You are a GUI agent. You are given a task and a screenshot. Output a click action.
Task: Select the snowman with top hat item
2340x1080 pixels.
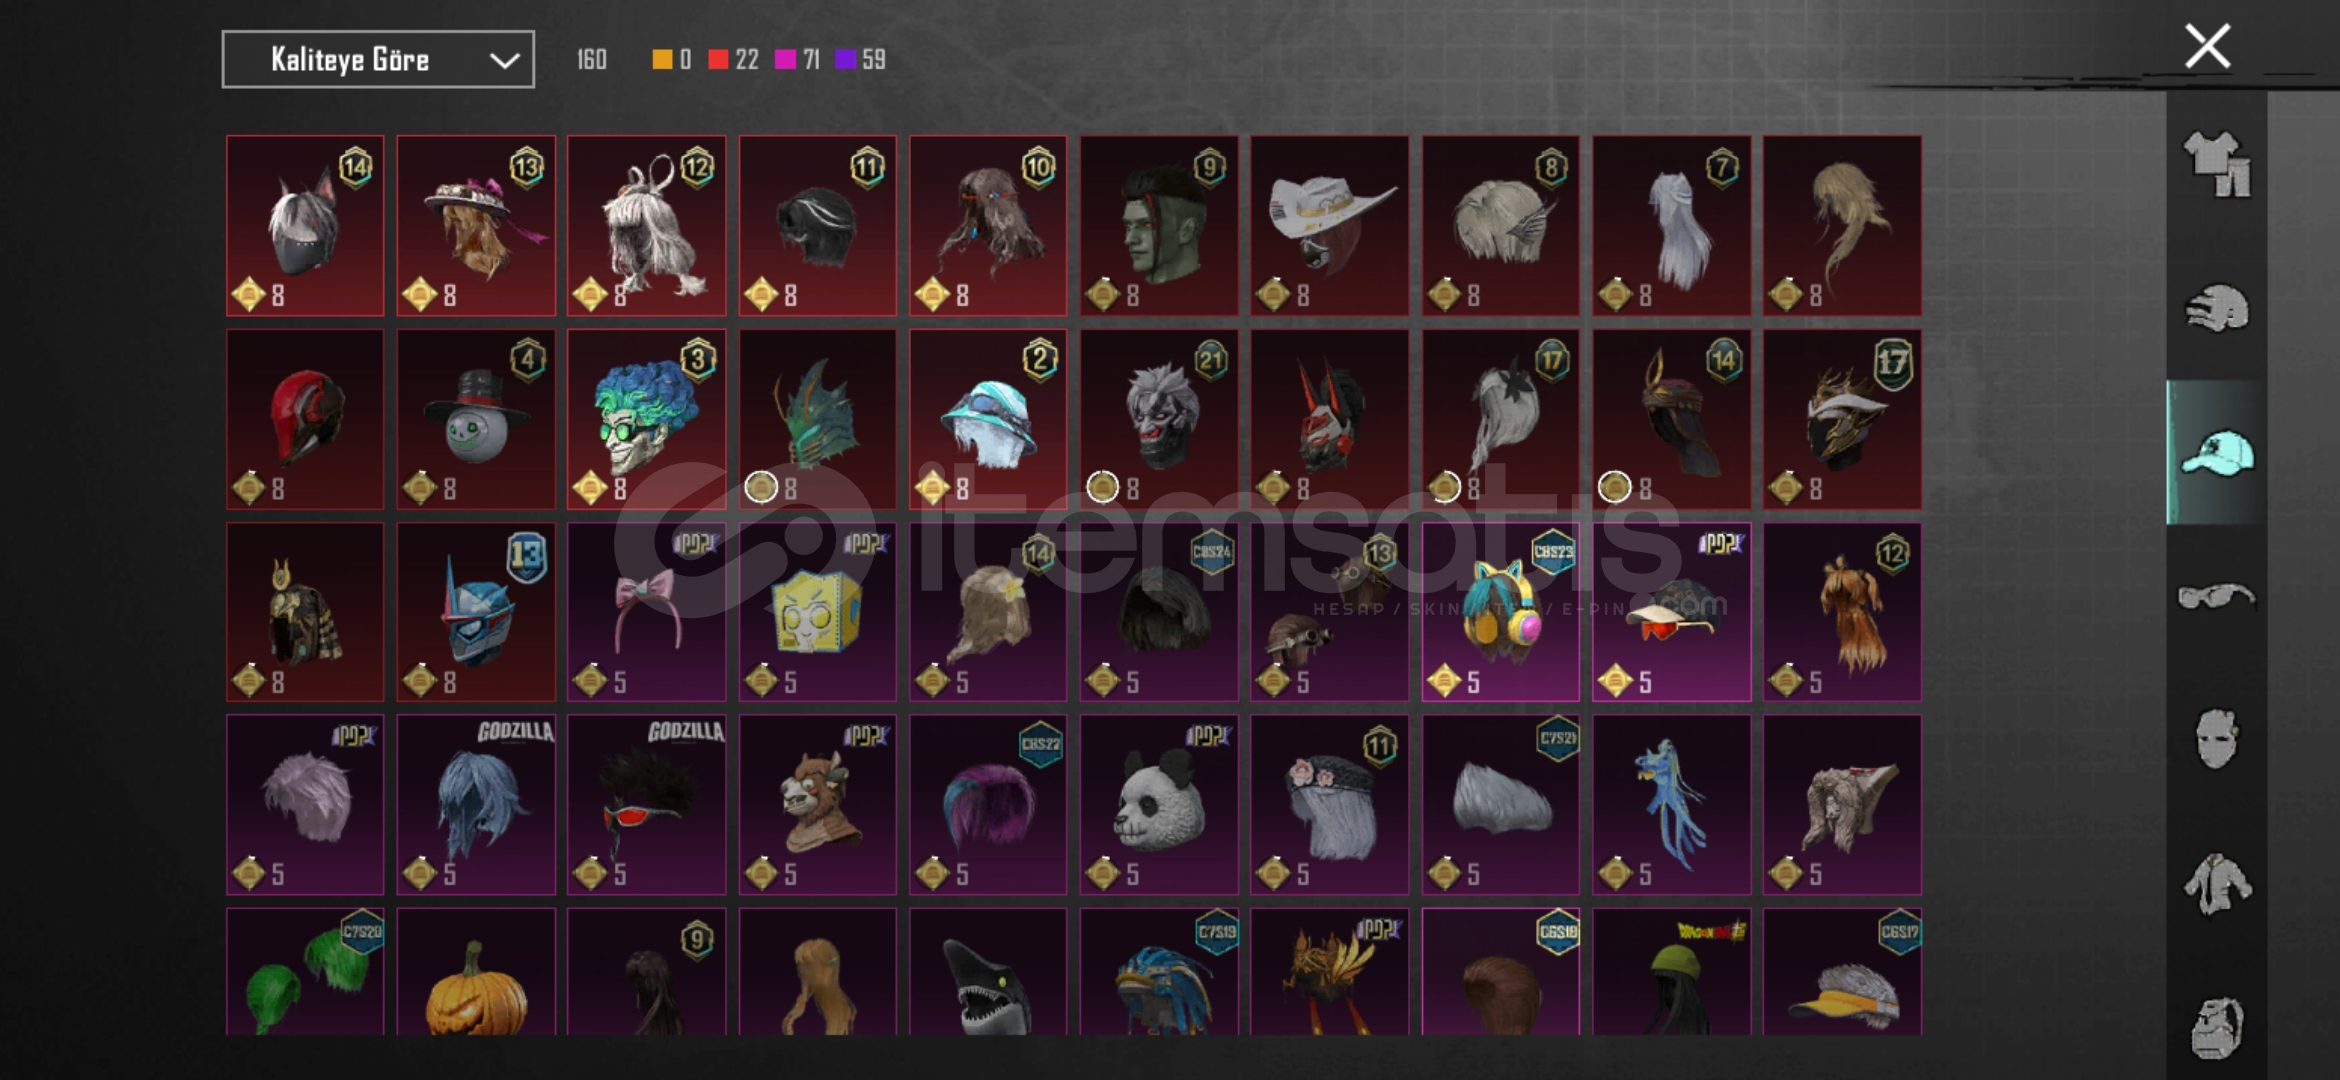pos(476,419)
